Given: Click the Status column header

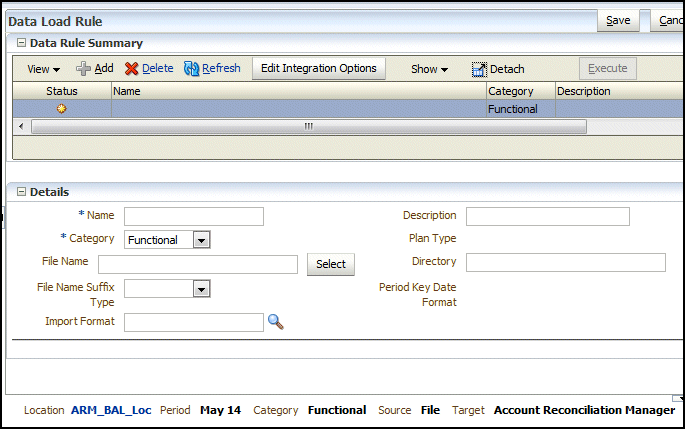Looking at the screenshot, I should tap(62, 91).
